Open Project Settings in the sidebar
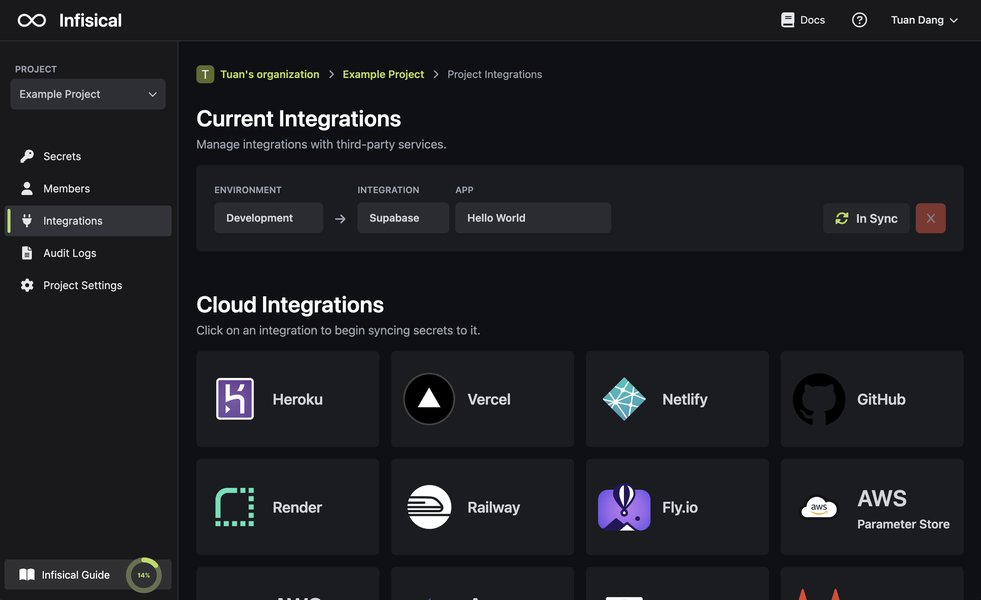This screenshot has width=981, height=600. point(88,285)
